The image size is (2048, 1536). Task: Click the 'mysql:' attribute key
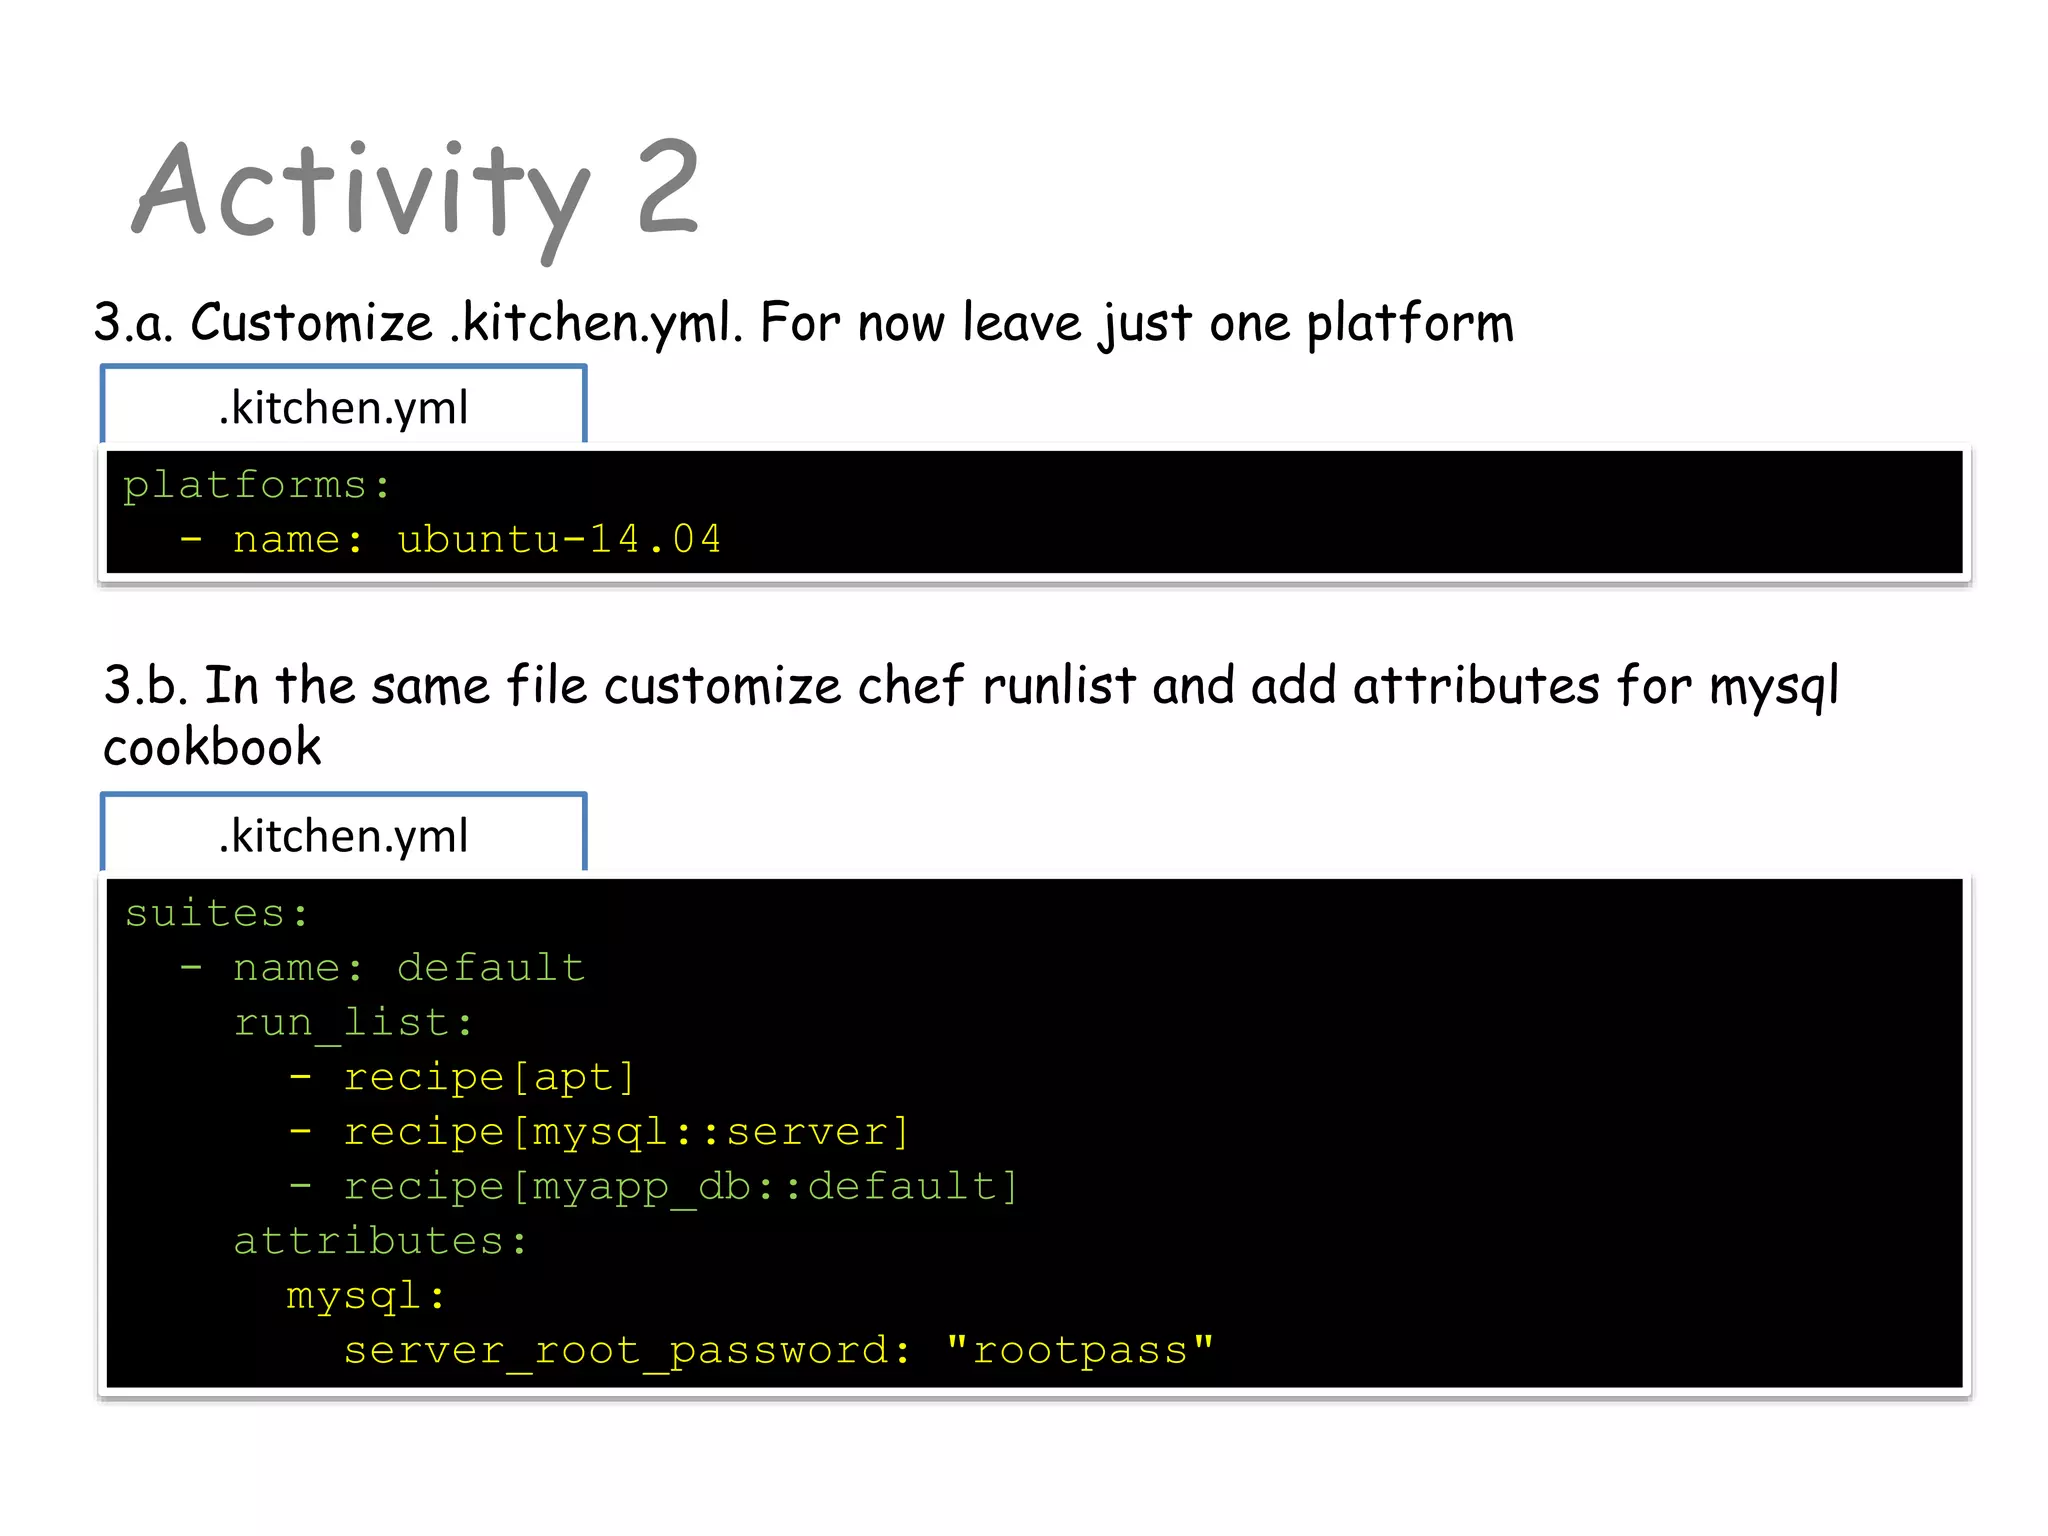(x=366, y=1297)
